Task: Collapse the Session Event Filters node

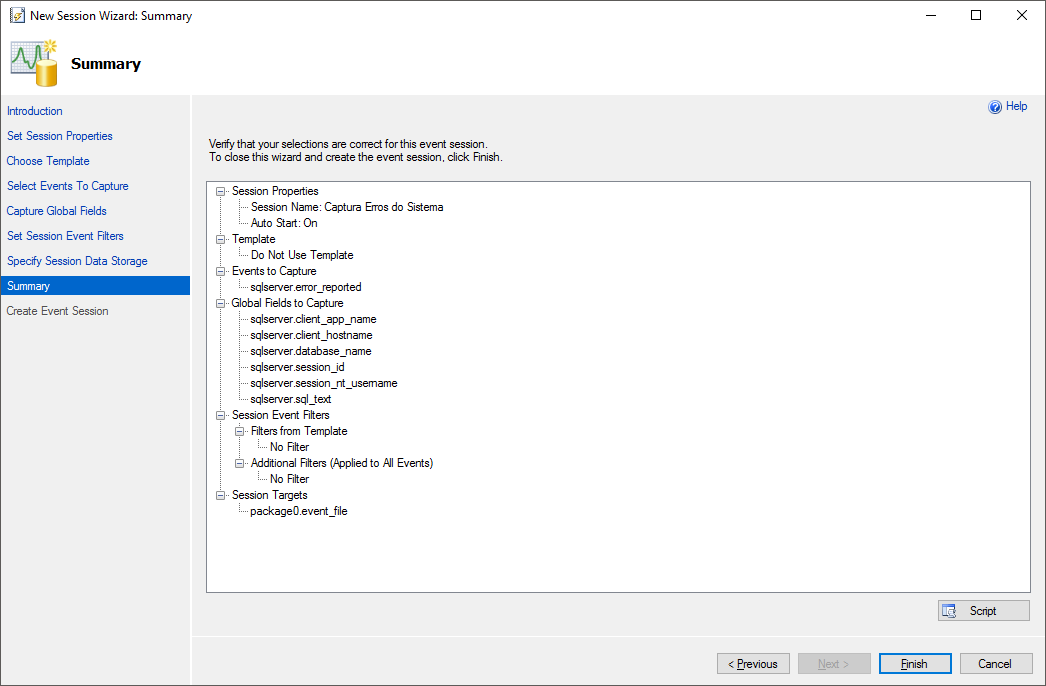Action: tap(221, 415)
